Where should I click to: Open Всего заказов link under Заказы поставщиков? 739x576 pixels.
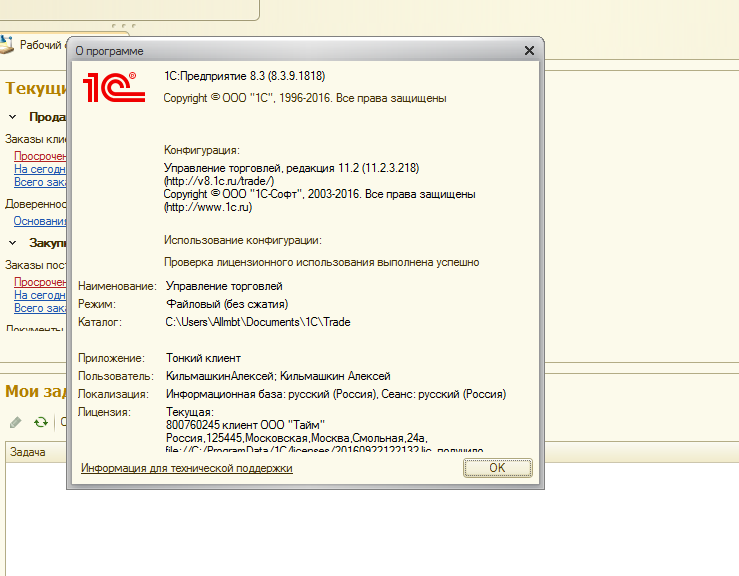[x=40, y=308]
